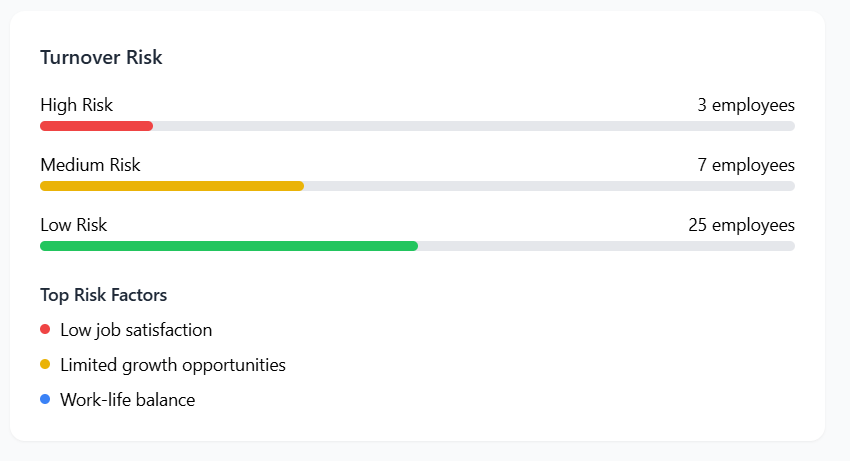
Task: Click the green Low Risk progress bar
Action: point(229,246)
